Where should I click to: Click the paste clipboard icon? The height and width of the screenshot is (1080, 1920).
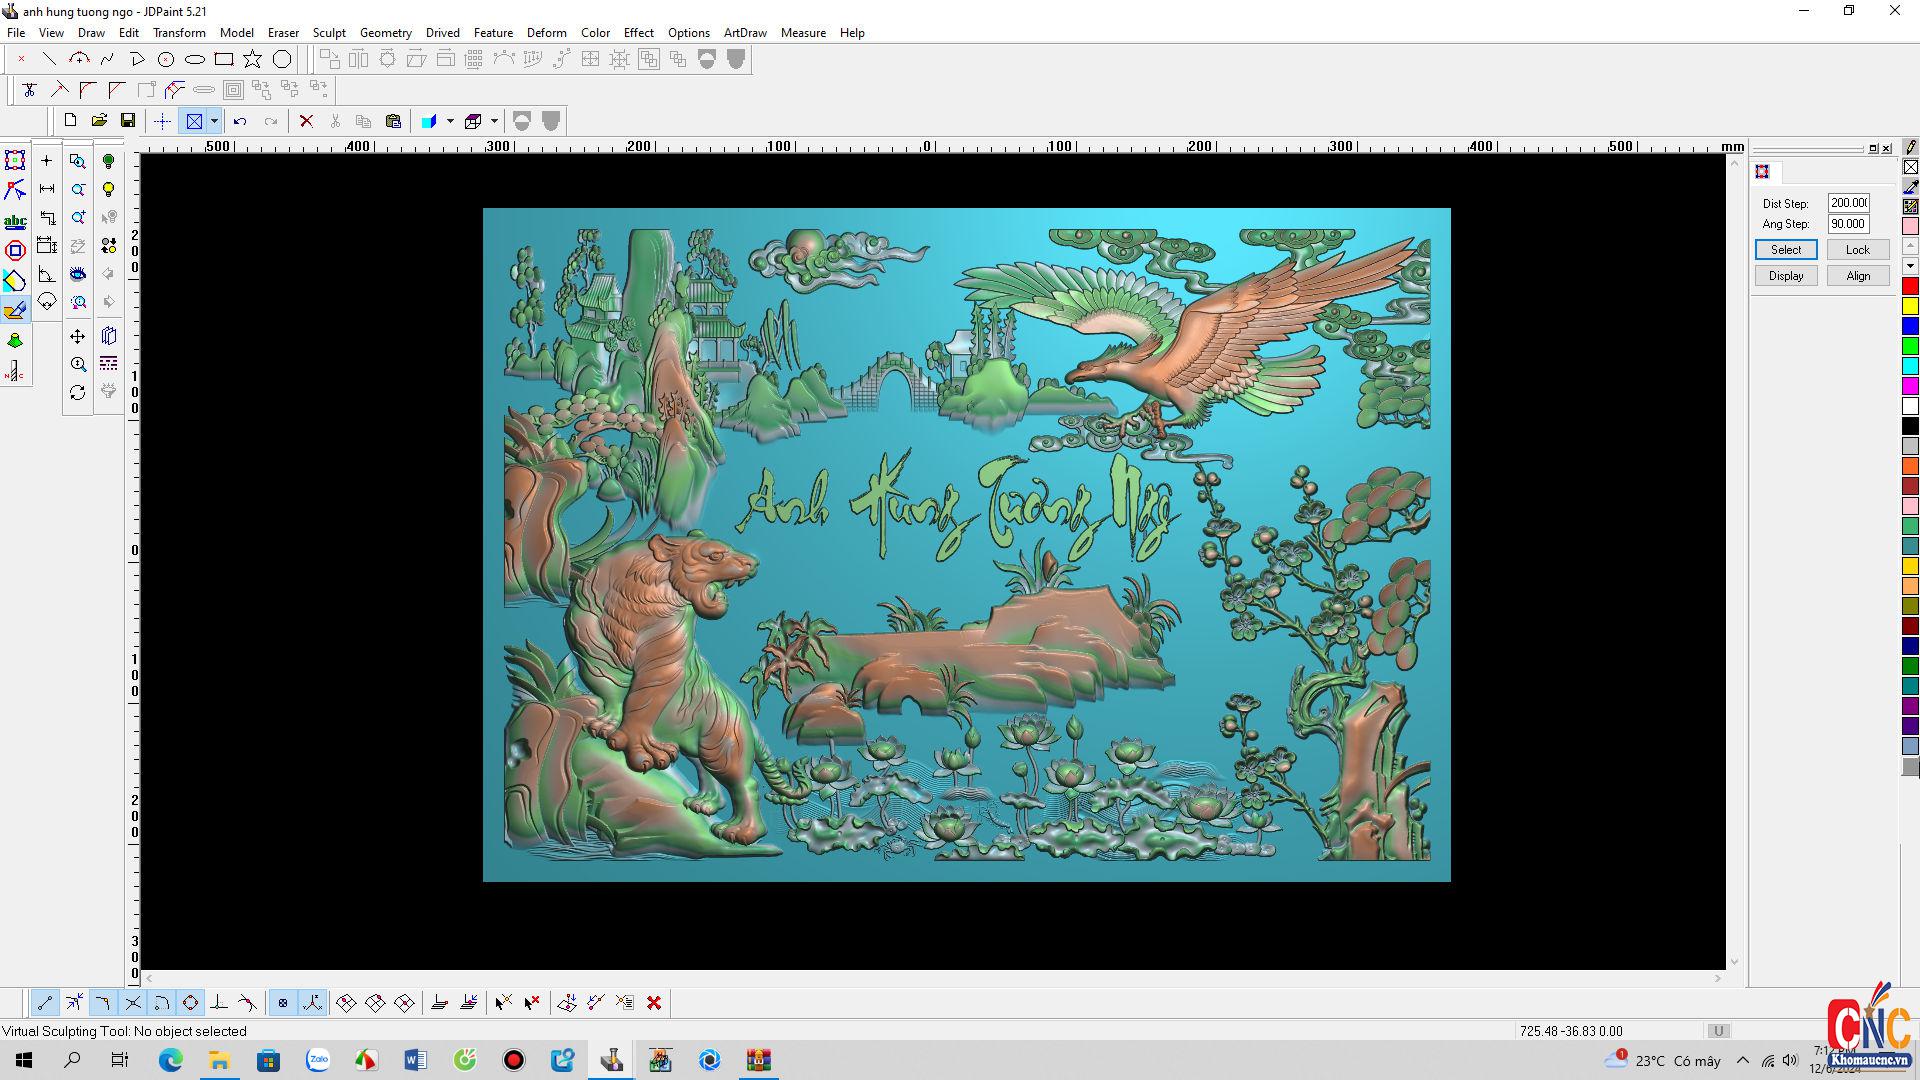[393, 121]
